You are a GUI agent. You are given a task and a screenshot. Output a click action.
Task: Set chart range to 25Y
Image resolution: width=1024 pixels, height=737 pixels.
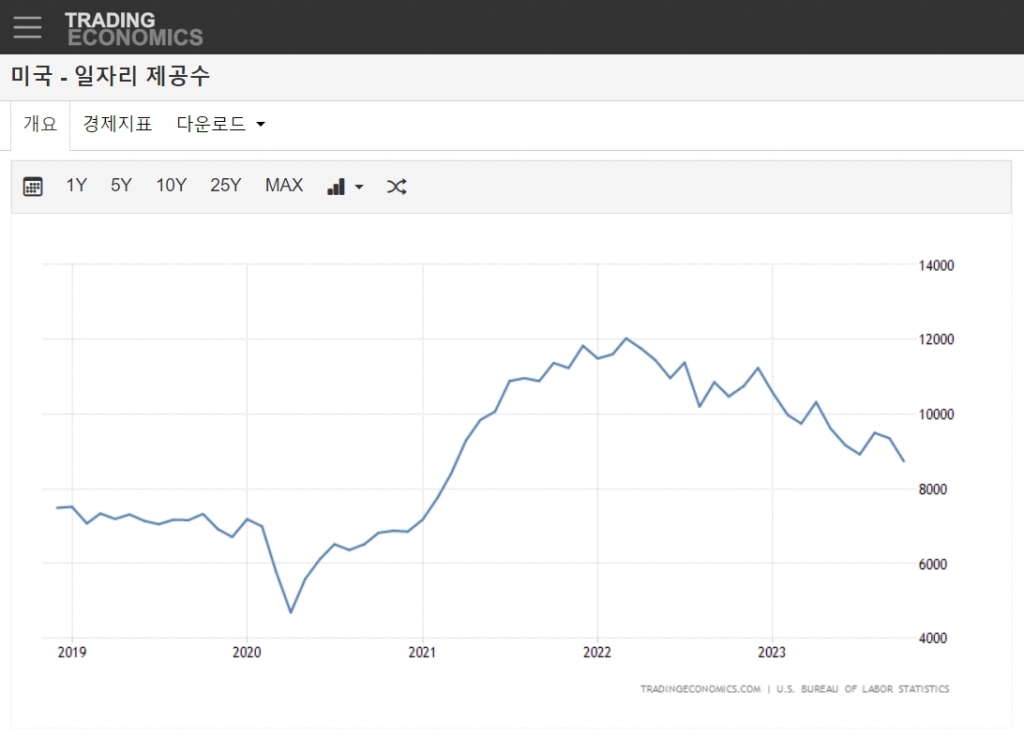225,185
